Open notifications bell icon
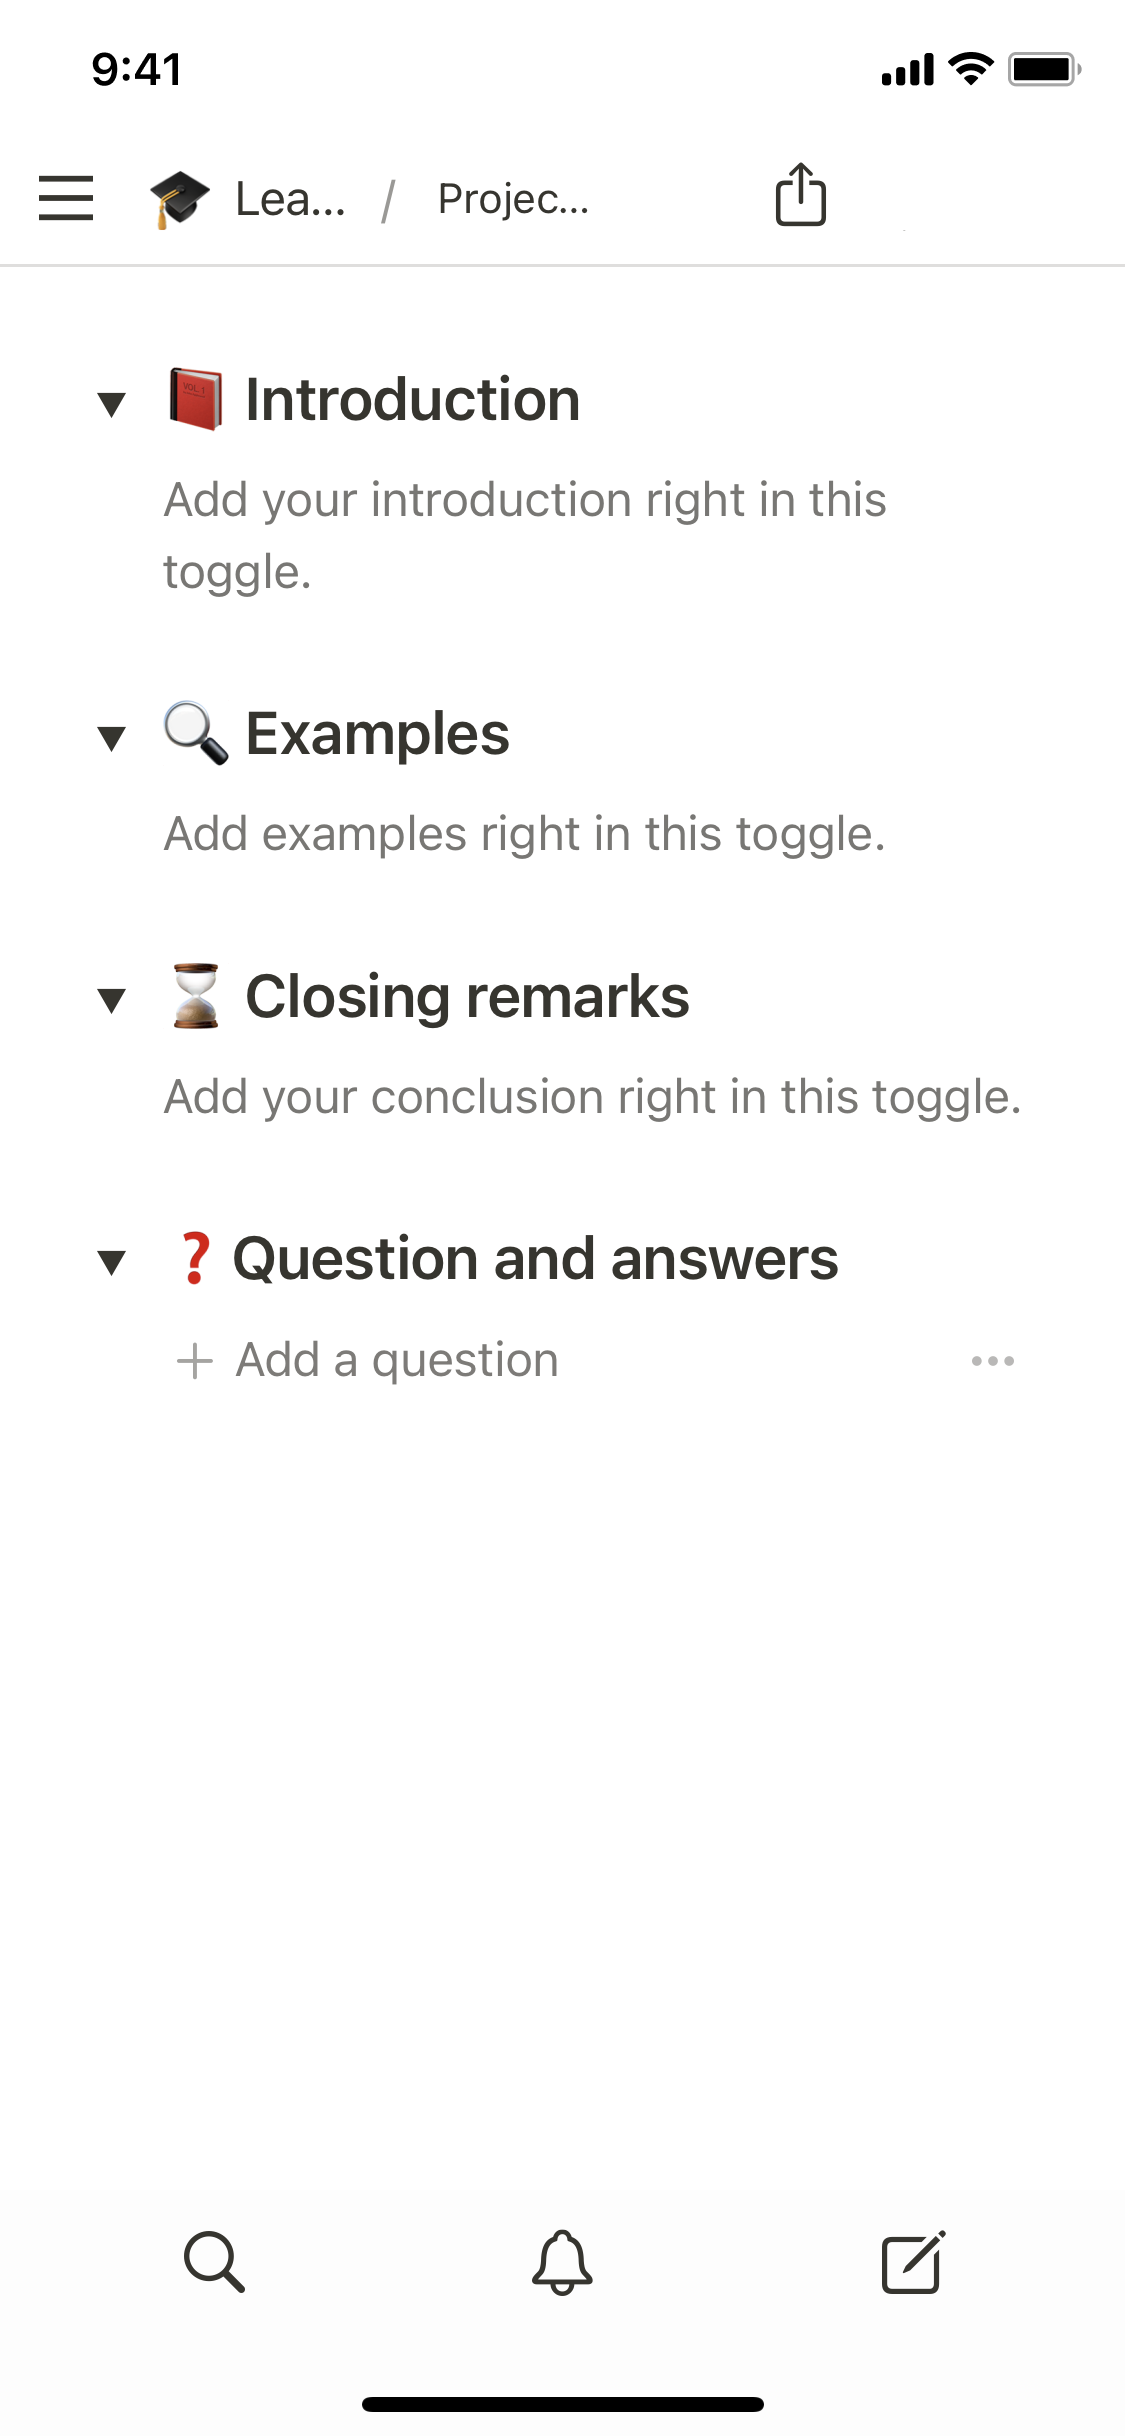 point(562,2261)
